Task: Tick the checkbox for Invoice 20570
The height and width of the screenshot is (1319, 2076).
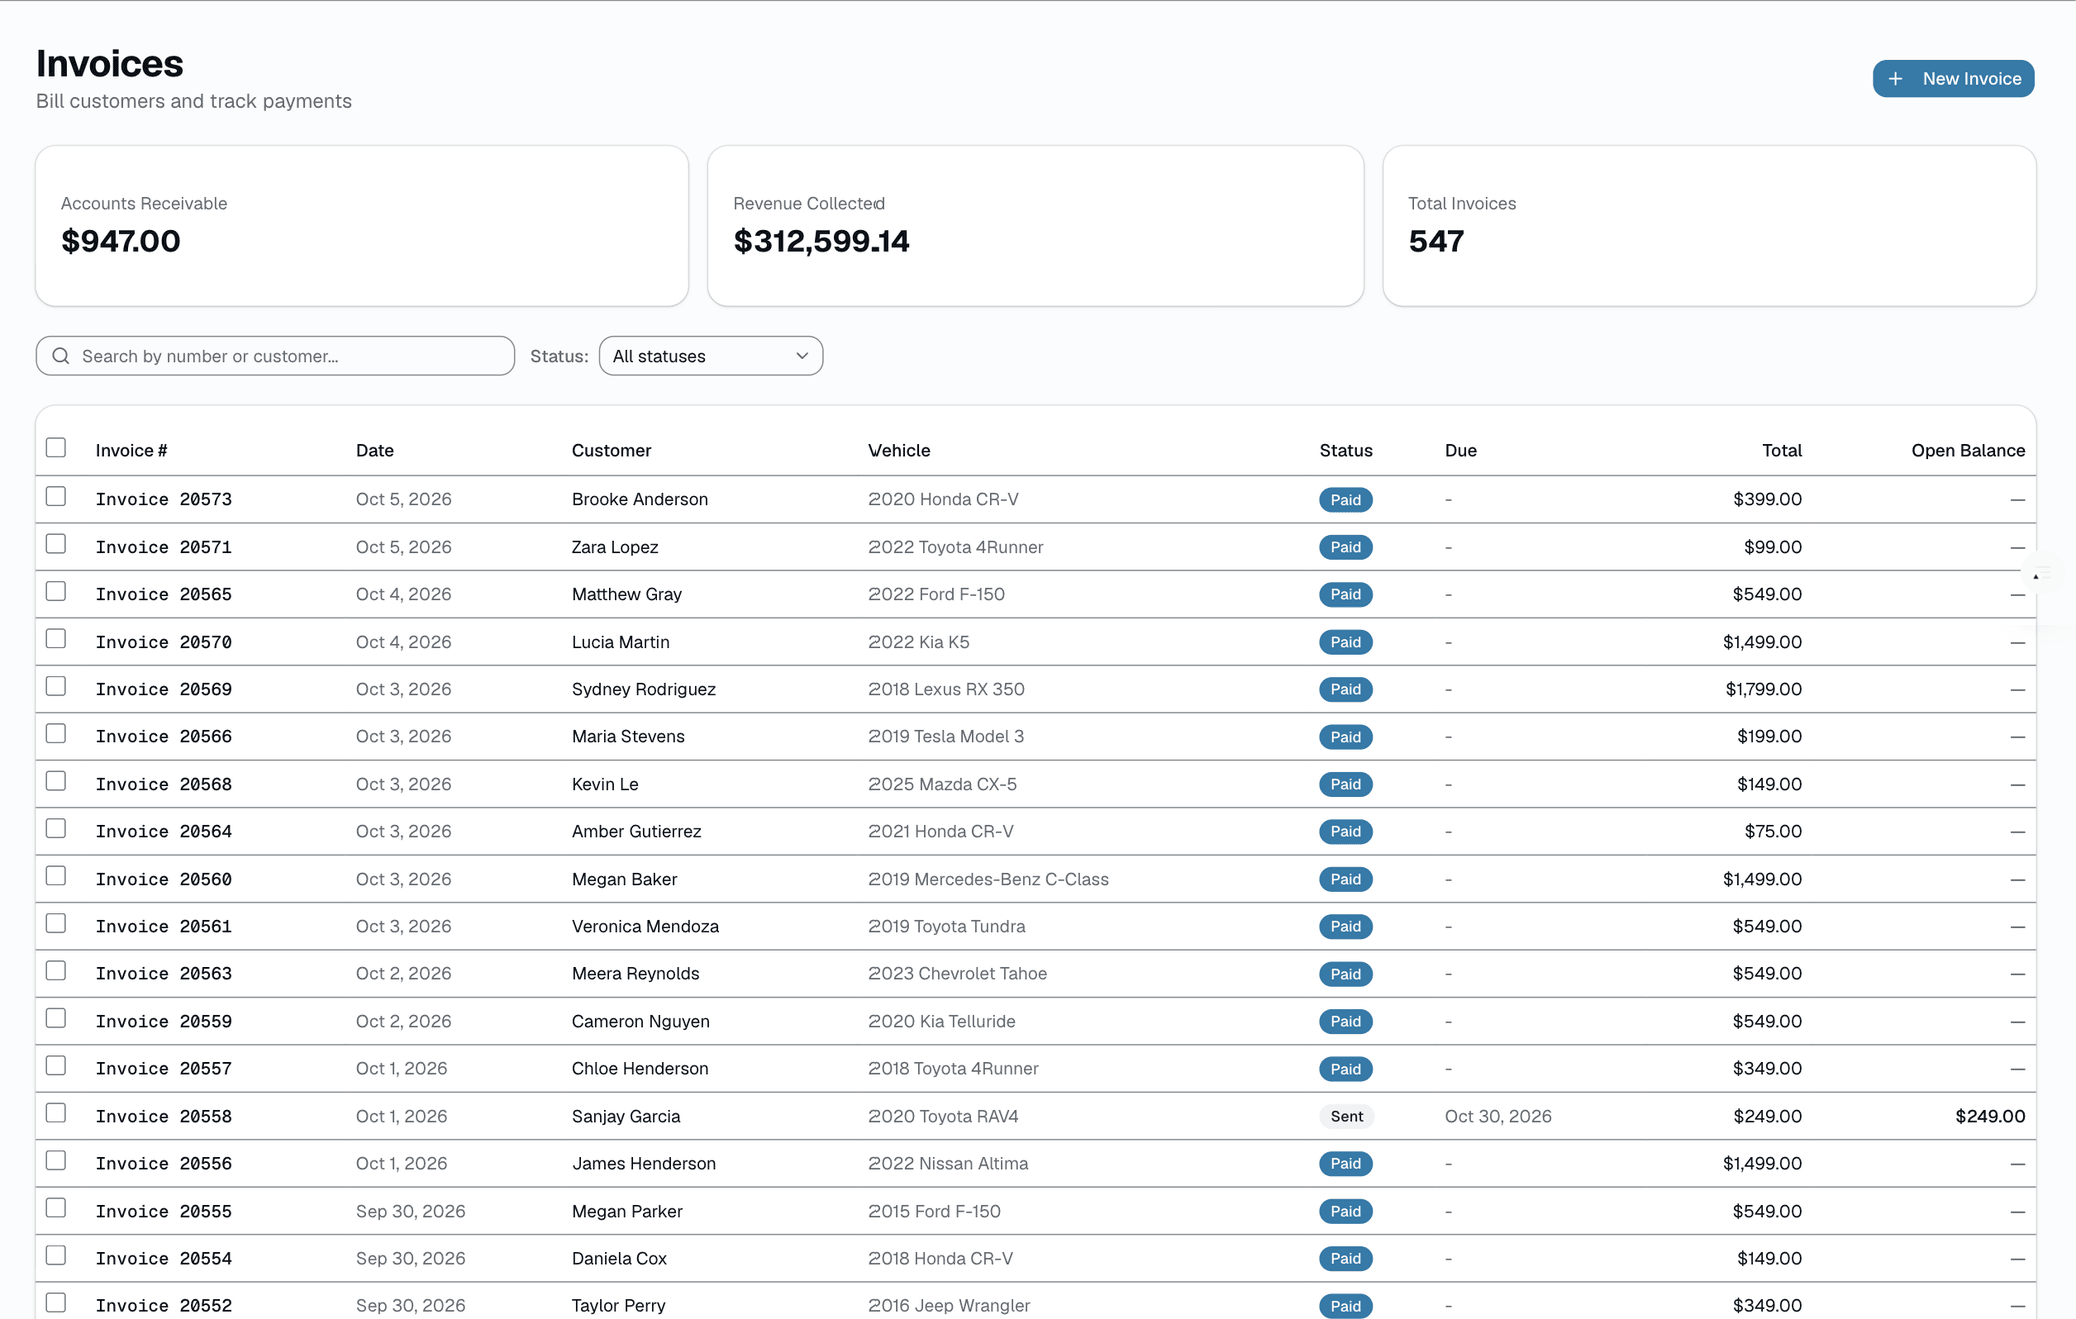Action: click(x=56, y=638)
